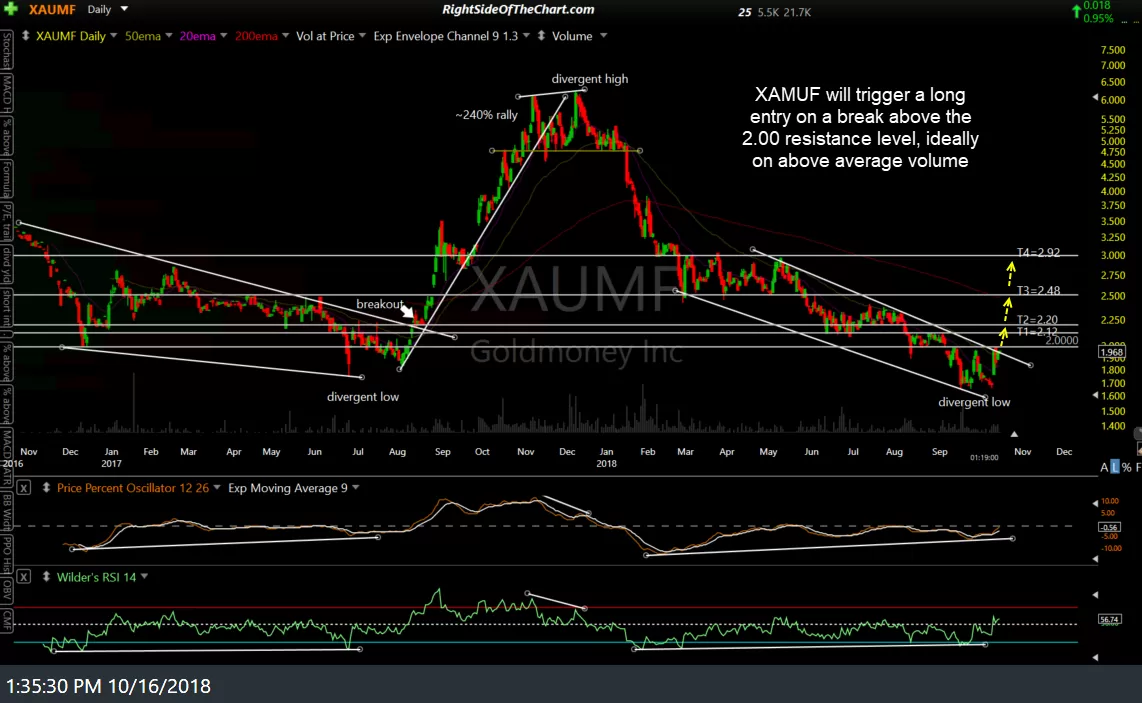Image resolution: width=1142 pixels, height=703 pixels.
Task: Expand the 20ema dropdown arrow
Action: pos(224,36)
